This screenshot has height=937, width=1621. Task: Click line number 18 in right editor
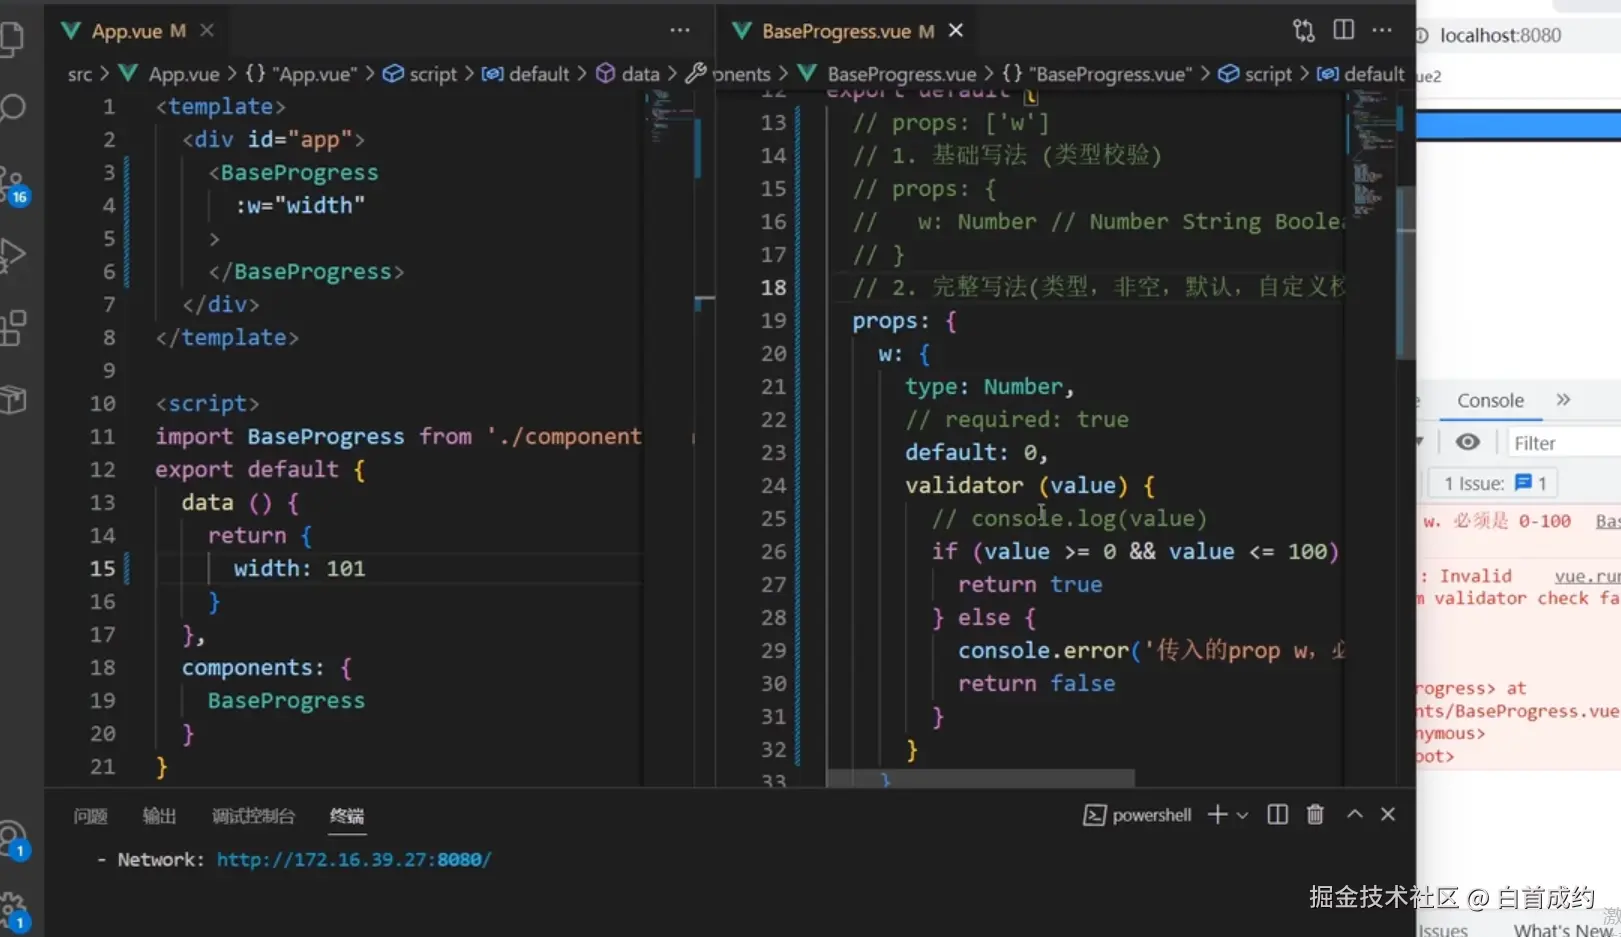[x=773, y=287]
